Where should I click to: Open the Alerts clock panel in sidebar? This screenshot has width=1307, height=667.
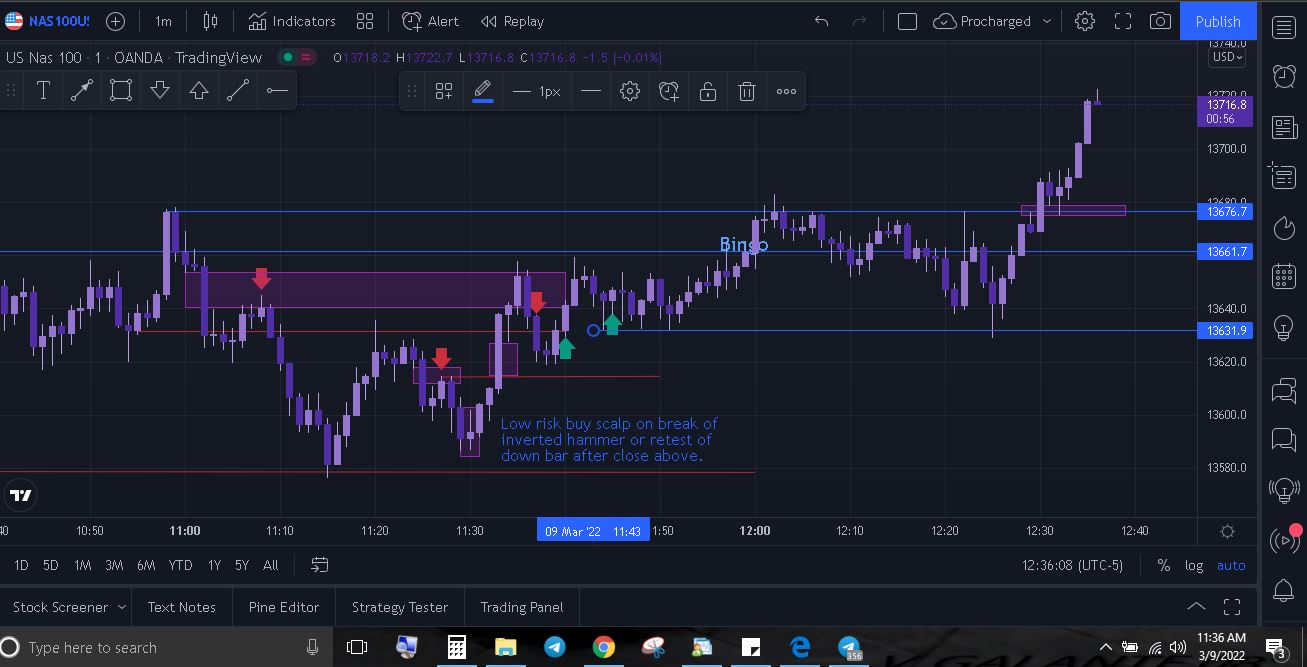tap(1284, 75)
